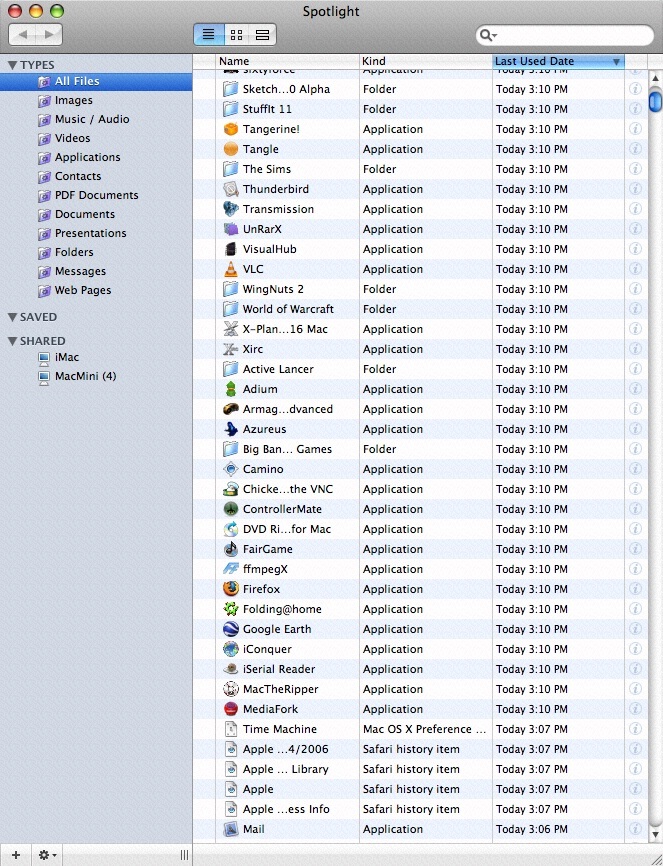
Task: Show info for the Tangle row
Action: 635,149
